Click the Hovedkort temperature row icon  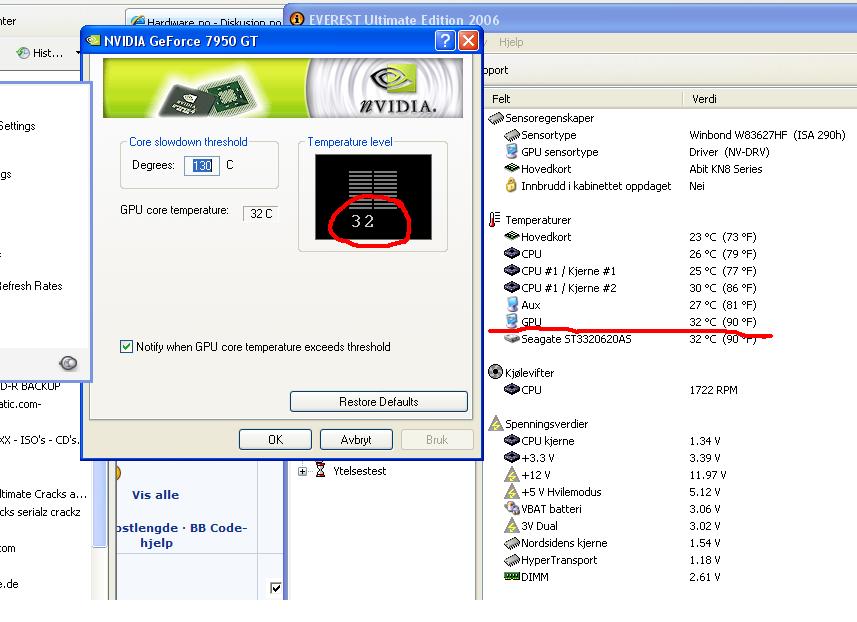tap(512, 236)
